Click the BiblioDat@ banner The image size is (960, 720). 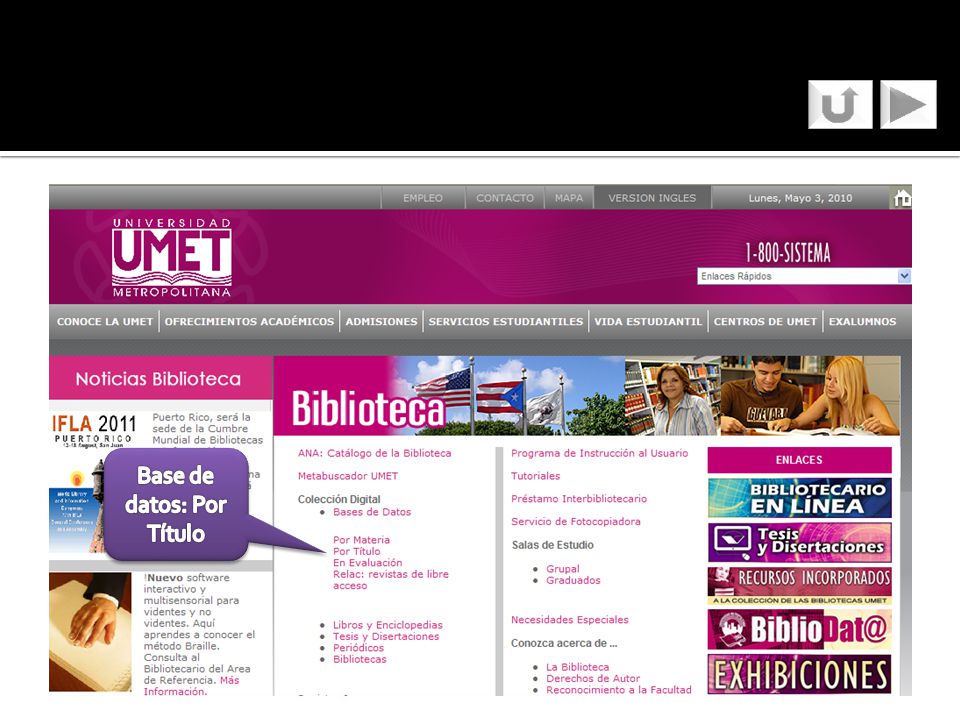[x=800, y=630]
